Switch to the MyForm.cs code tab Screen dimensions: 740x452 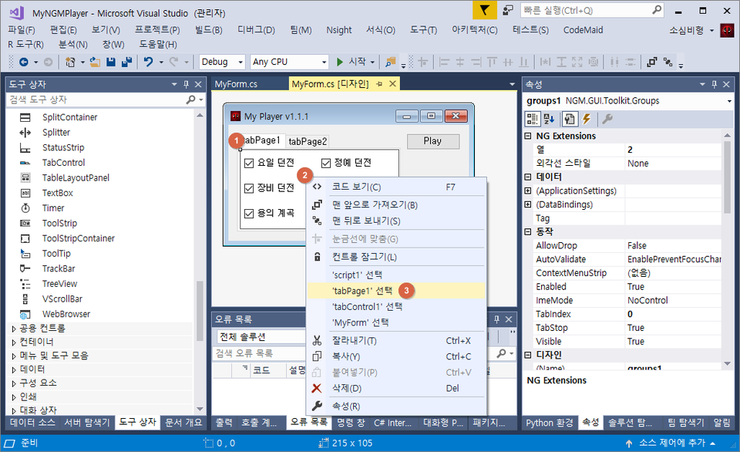point(236,84)
